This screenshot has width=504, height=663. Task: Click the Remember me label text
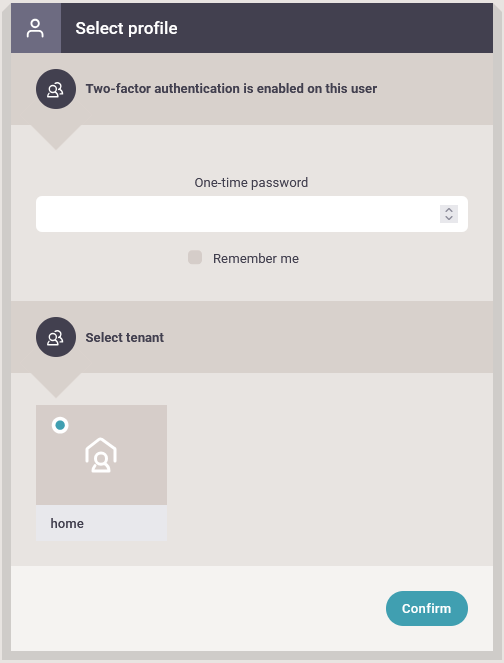pyautogui.click(x=256, y=258)
